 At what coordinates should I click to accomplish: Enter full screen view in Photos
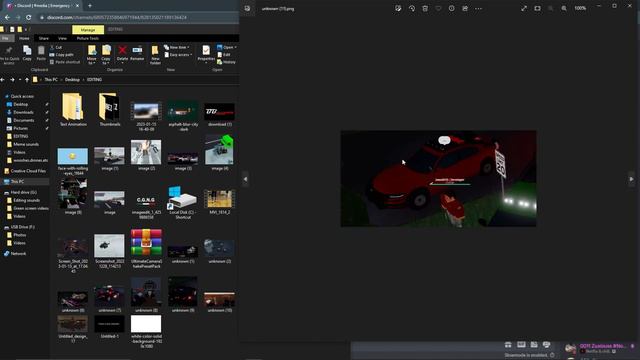click(x=524, y=8)
